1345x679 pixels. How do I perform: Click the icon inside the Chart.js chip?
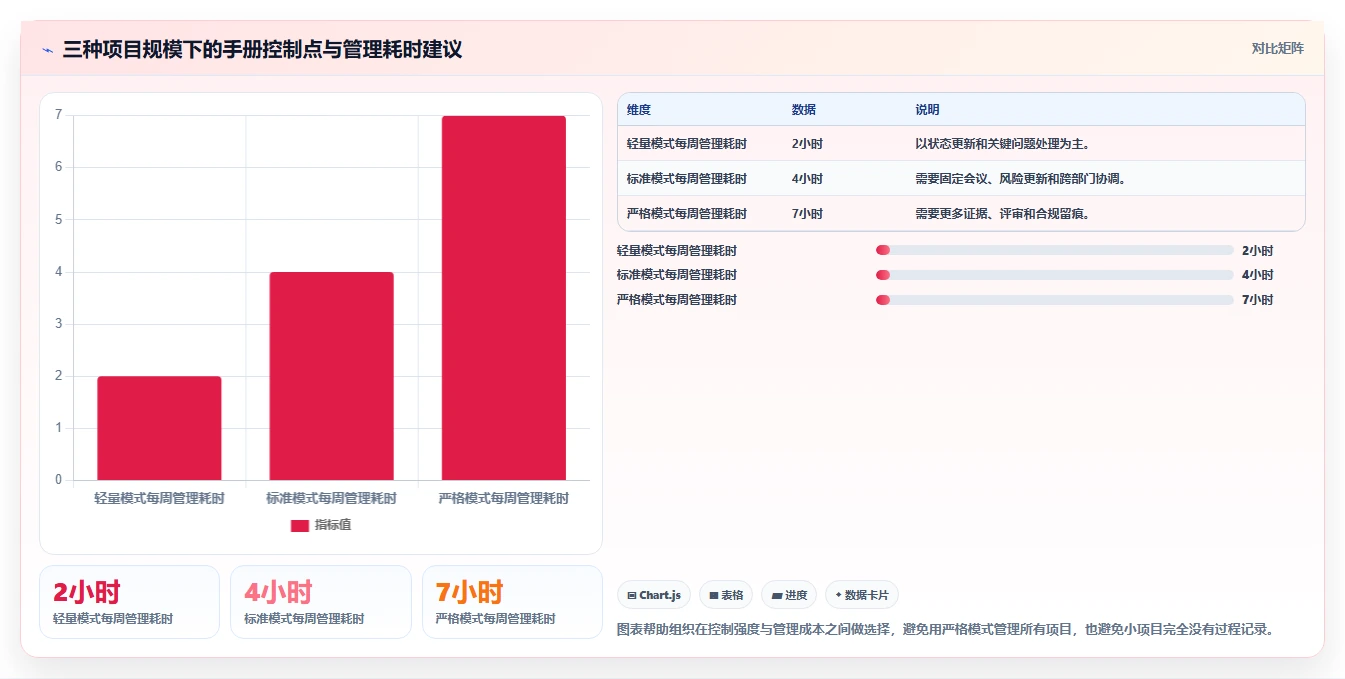tap(632, 596)
